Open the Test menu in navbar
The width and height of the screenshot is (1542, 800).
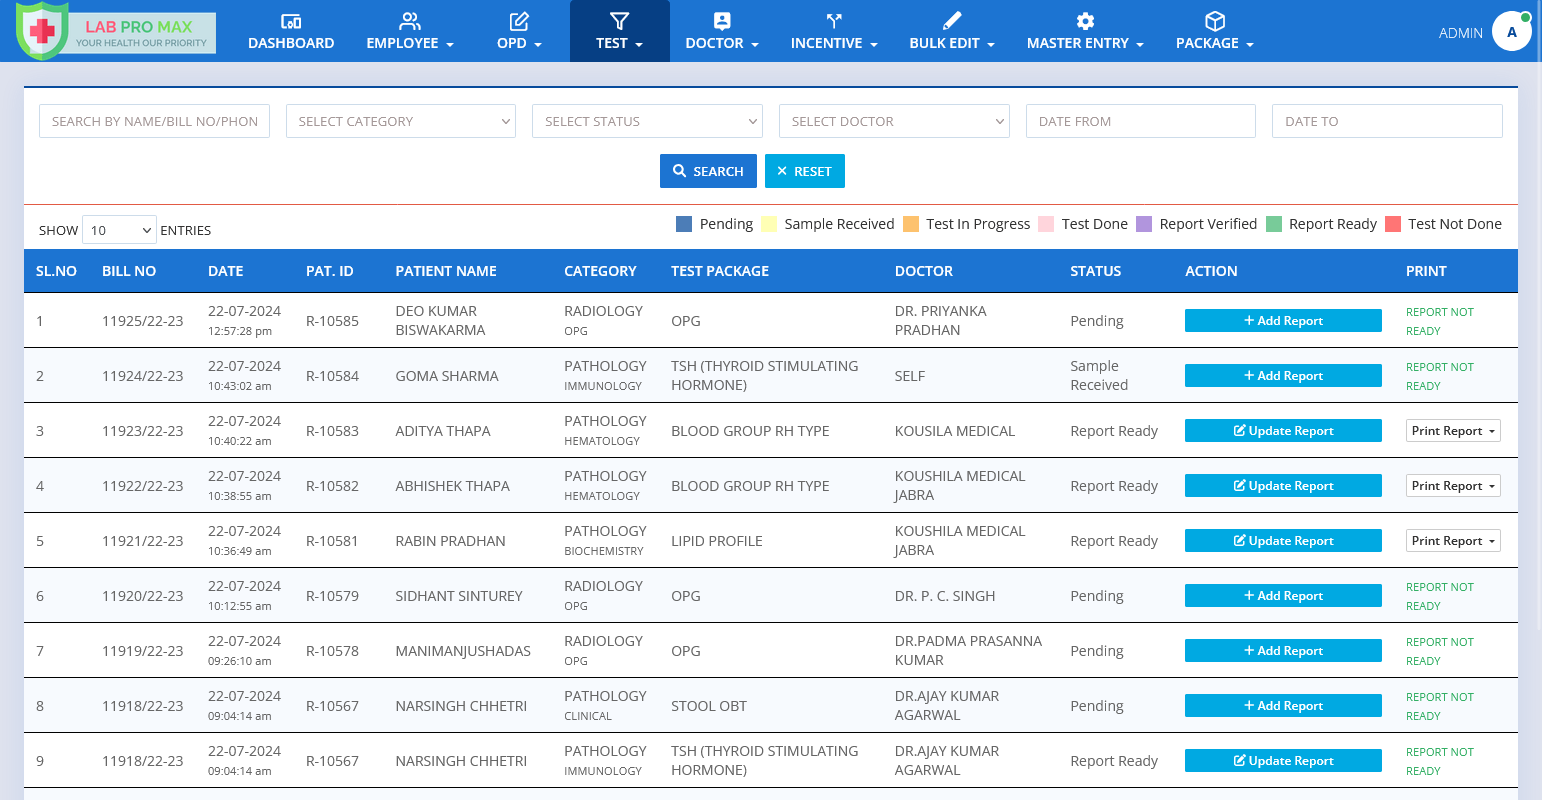point(619,32)
